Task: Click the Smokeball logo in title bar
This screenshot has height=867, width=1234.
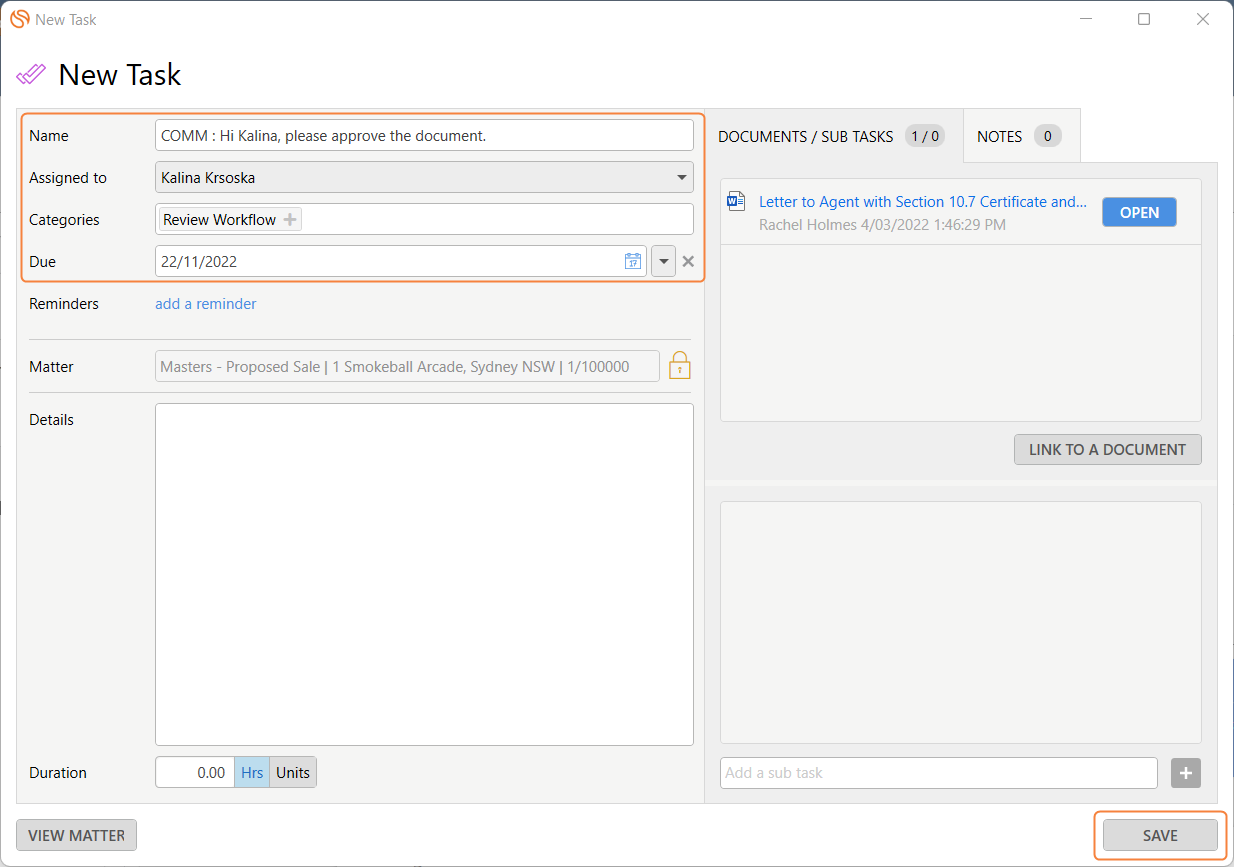Action: click(x=18, y=19)
